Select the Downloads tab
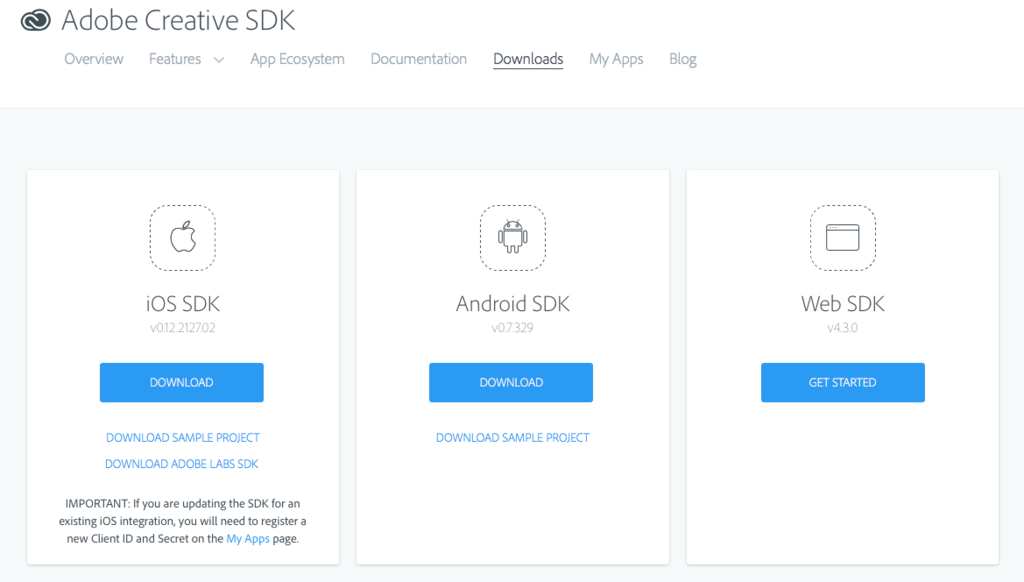Image resolution: width=1024 pixels, height=582 pixels. pyautogui.click(x=528, y=59)
